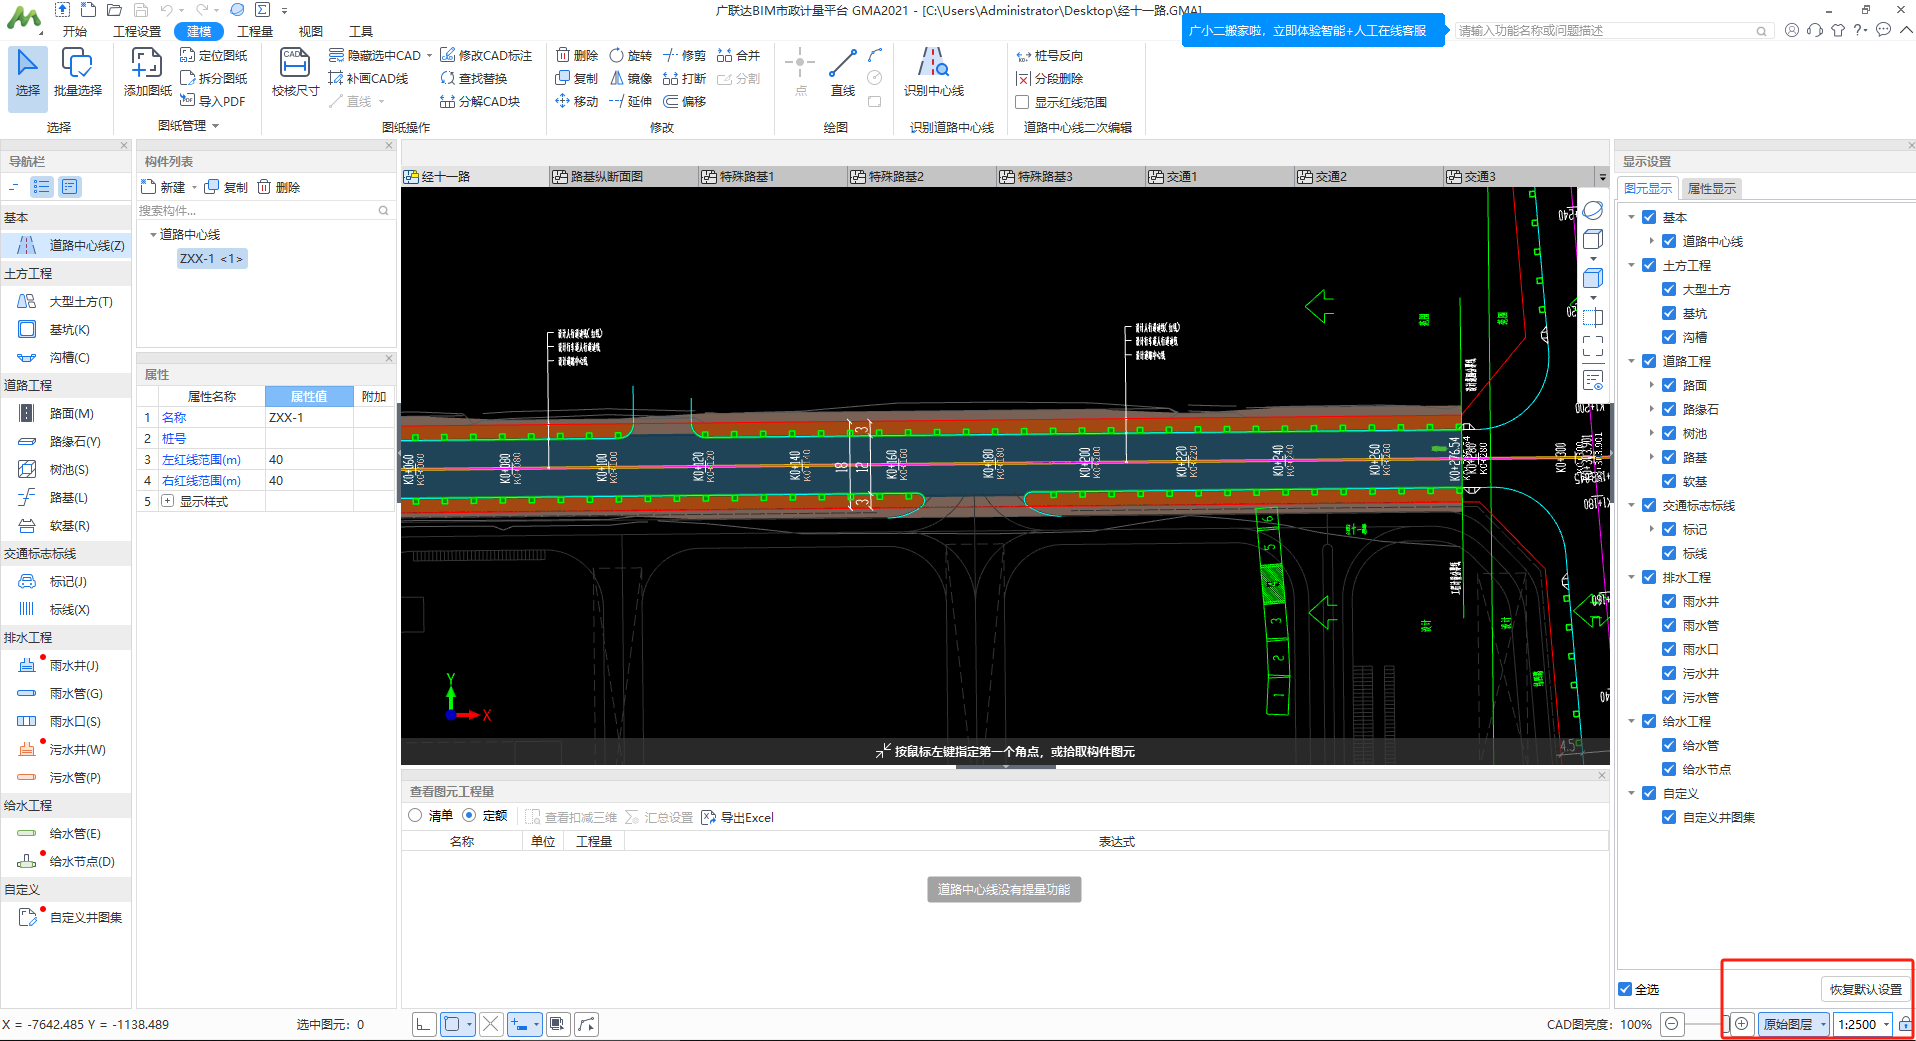Expand 隐藏选中CAD dropdown arrow
Image resolution: width=1916 pixels, height=1041 pixels.
point(430,56)
